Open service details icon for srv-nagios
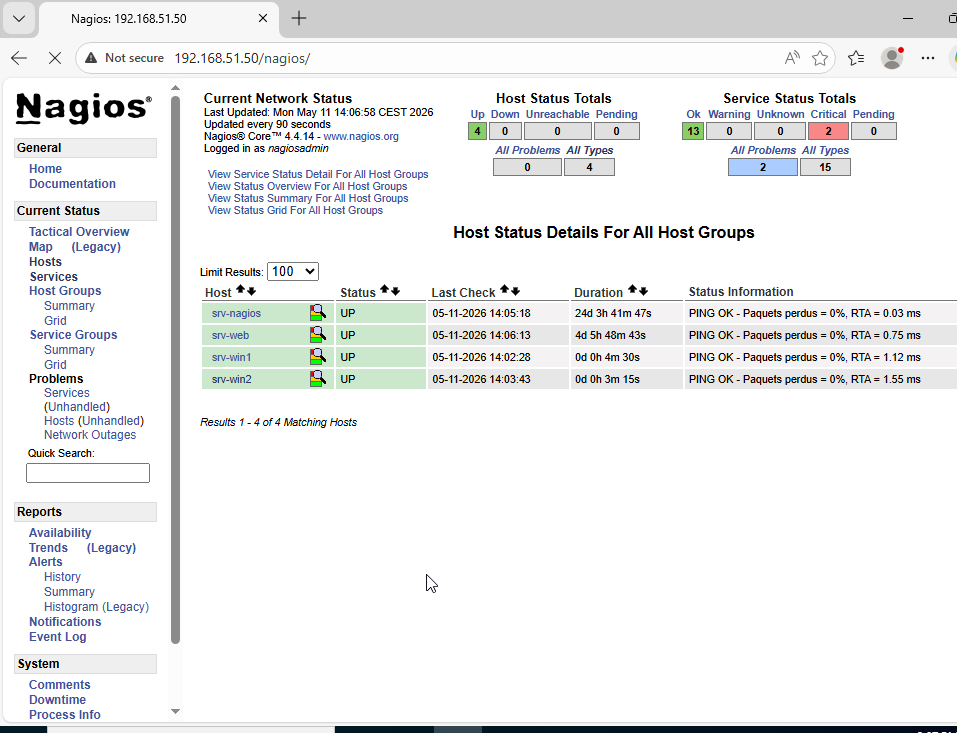Screen dimensions: 957x733 click(317, 313)
